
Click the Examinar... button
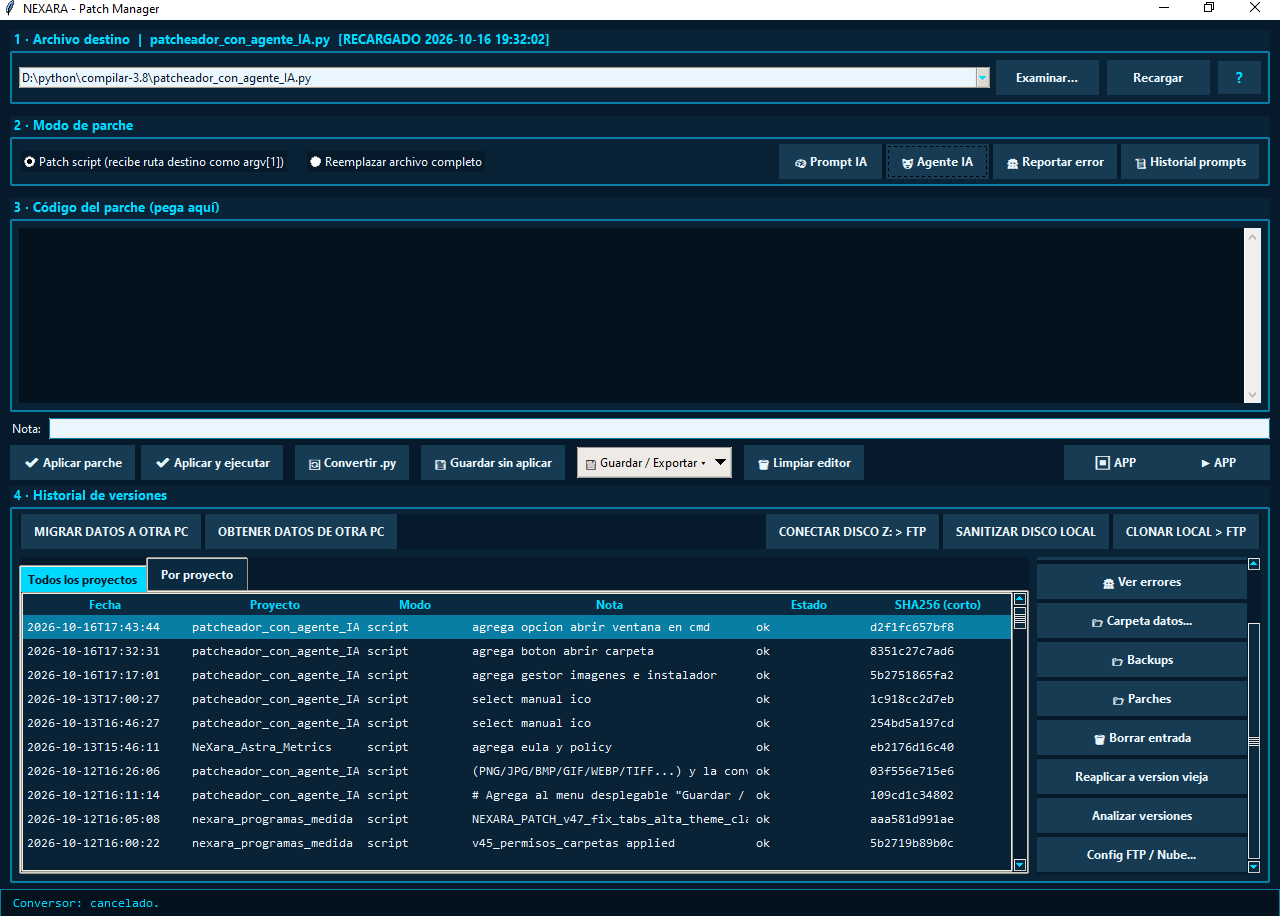(x=1047, y=77)
